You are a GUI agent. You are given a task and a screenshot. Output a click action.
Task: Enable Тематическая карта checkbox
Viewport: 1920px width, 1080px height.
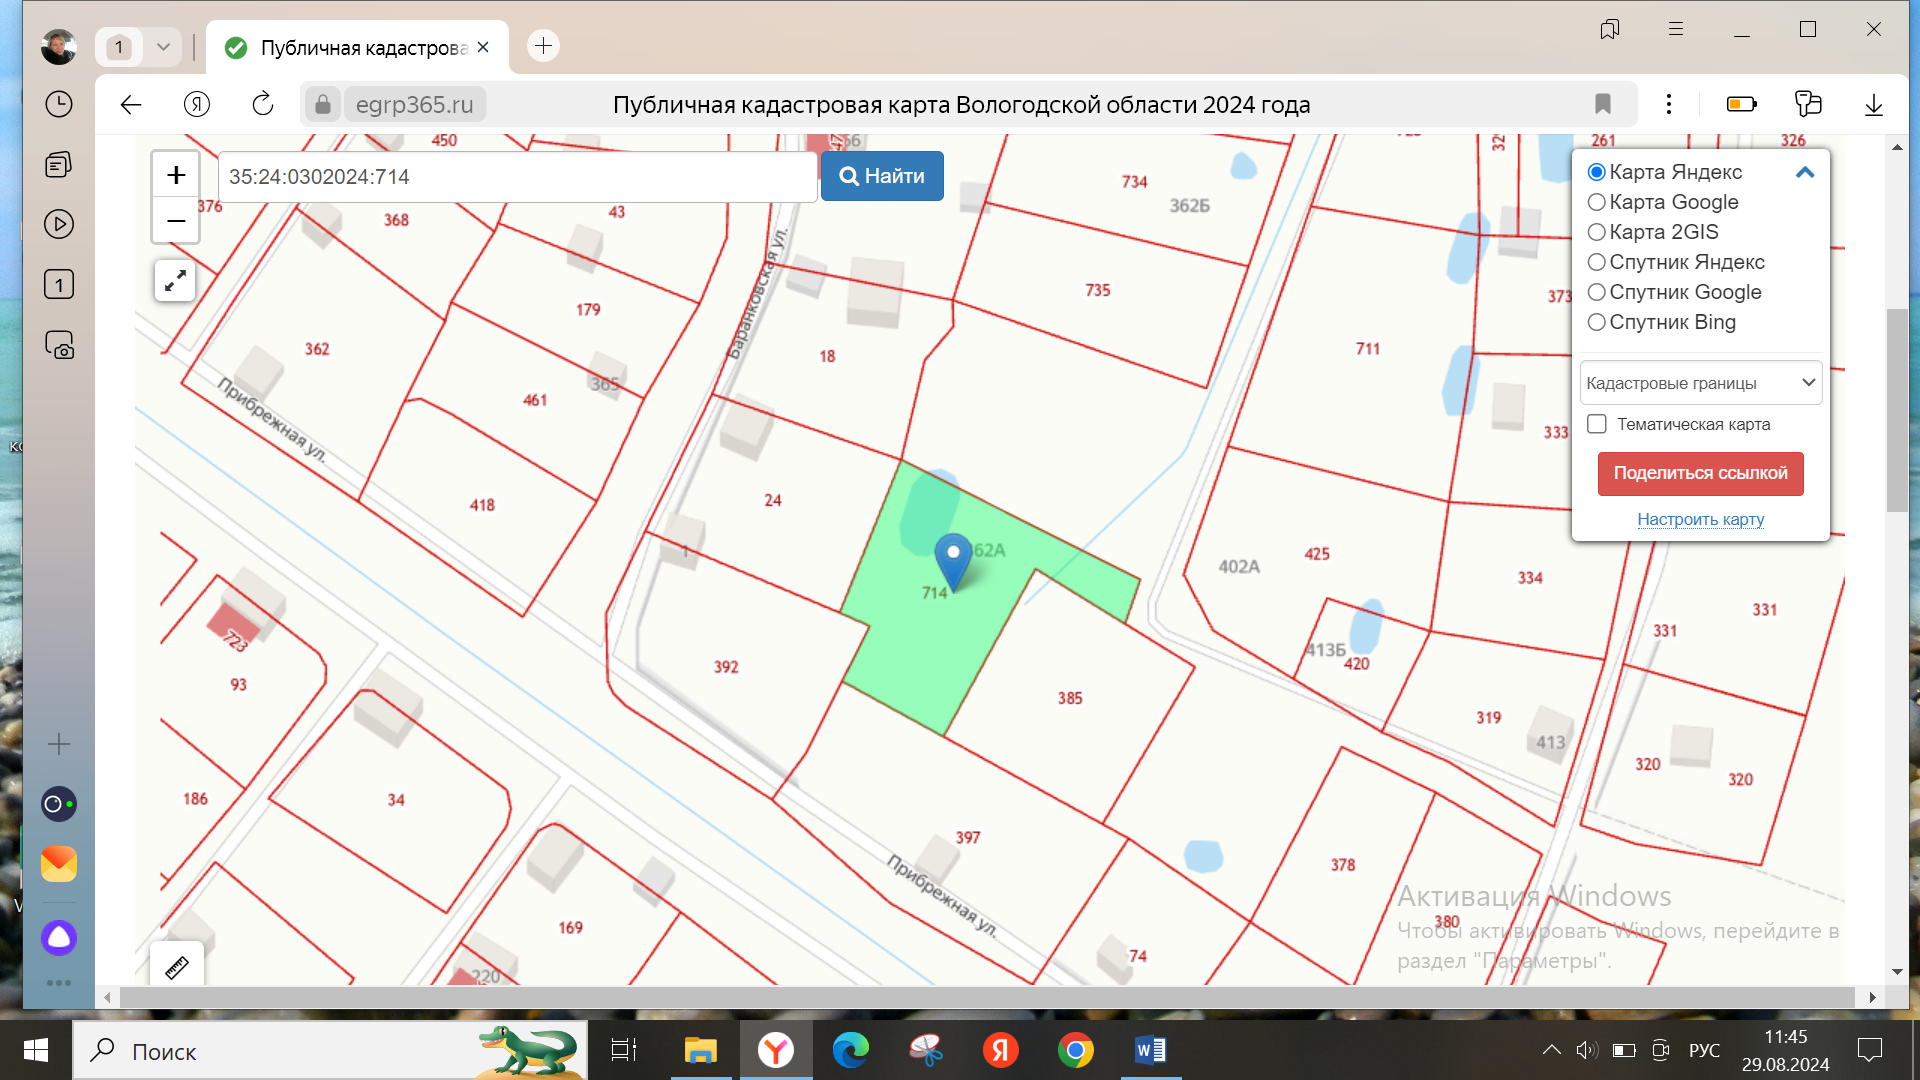point(1597,424)
